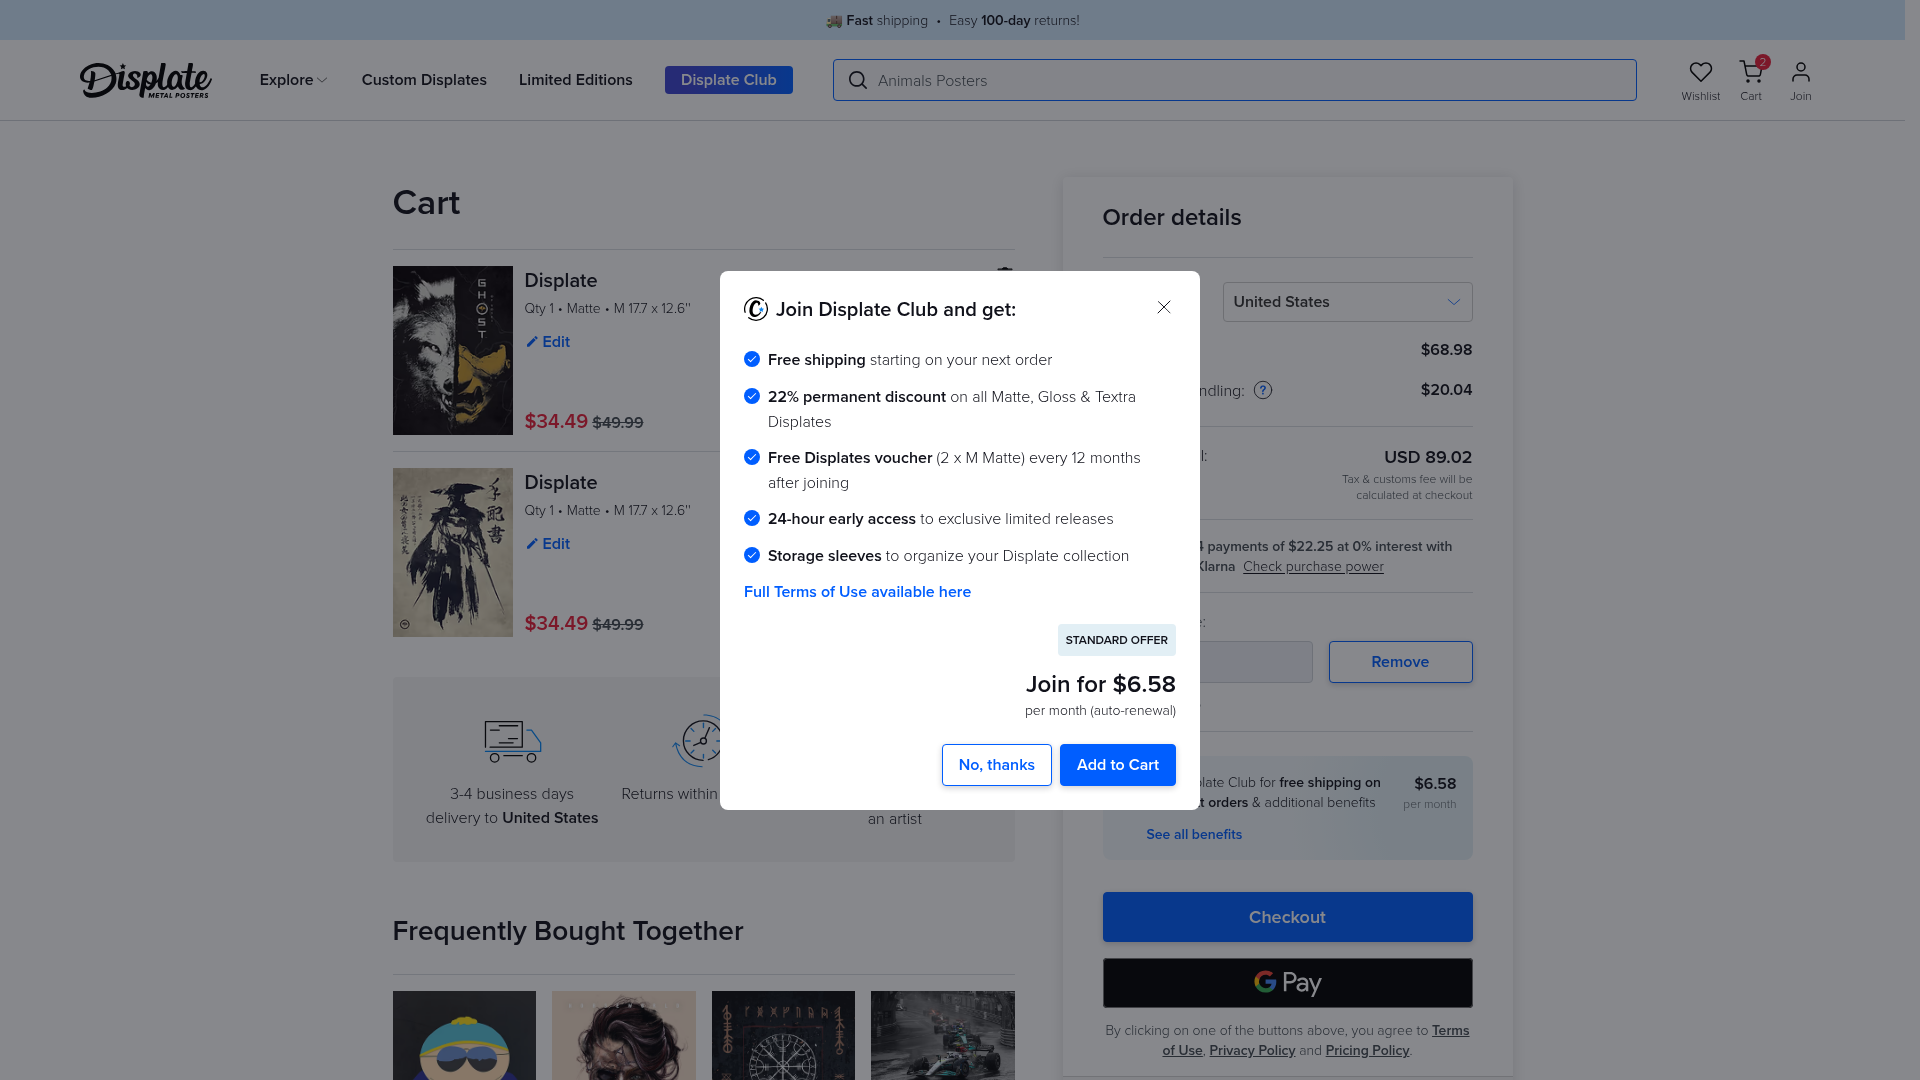Open Limited Editions page
Image resolution: width=1920 pixels, height=1080 pixels.
point(575,80)
